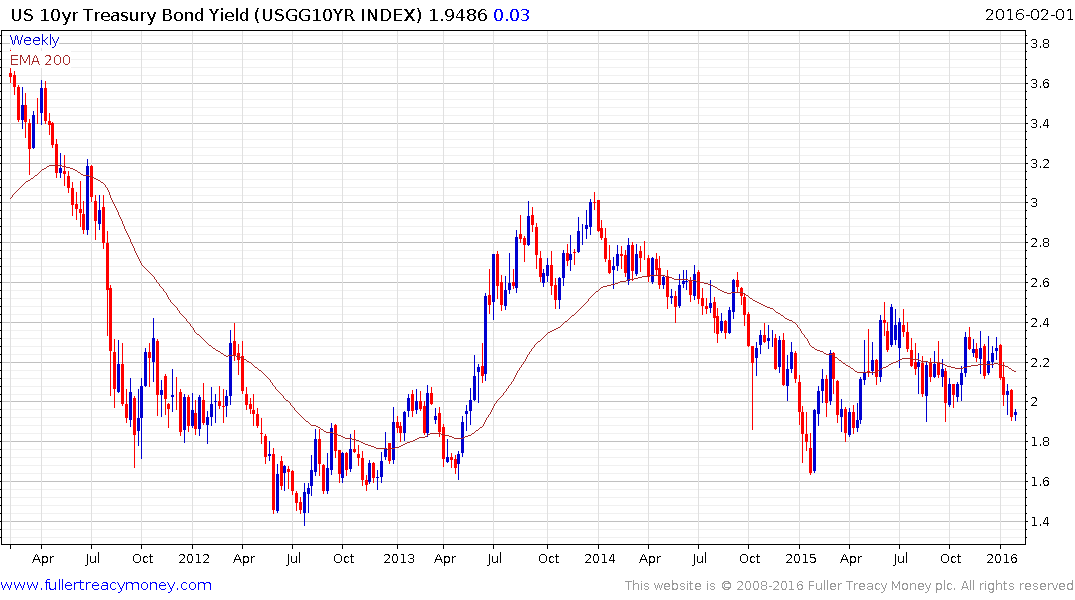The width and height of the screenshot is (1075, 600).
Task: Click the '2015' x-axis label
Action: (x=801, y=558)
